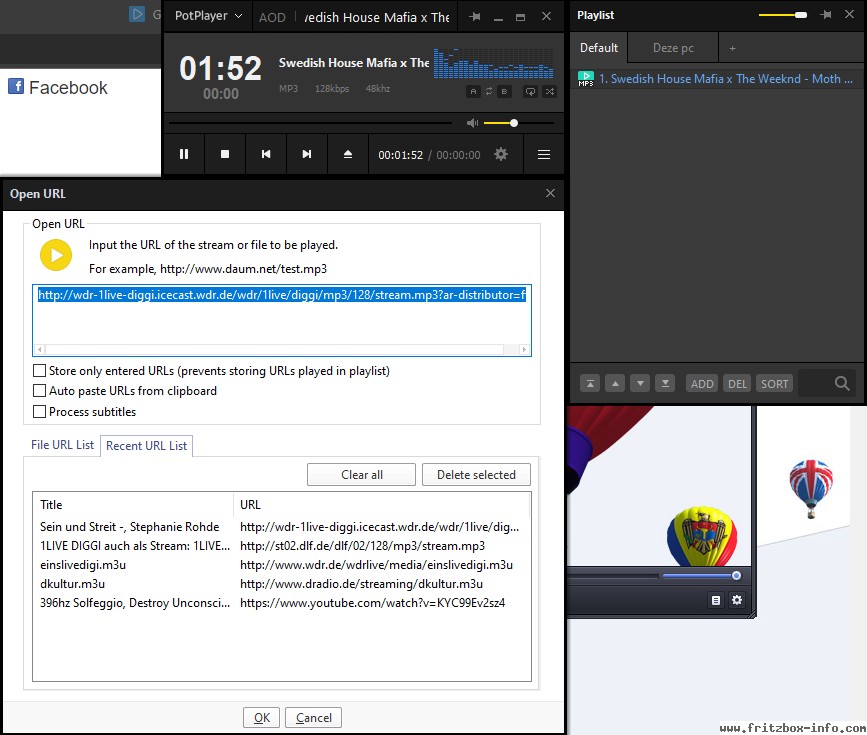Select the Sein und Streit recent URL
This screenshot has width=867, height=735.
(x=282, y=527)
